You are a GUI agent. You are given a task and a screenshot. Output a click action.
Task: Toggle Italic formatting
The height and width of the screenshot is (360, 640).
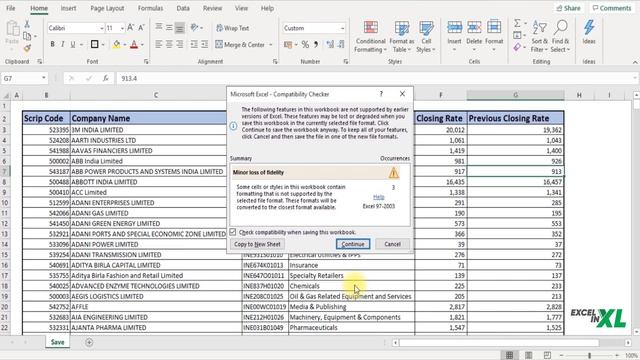point(62,44)
